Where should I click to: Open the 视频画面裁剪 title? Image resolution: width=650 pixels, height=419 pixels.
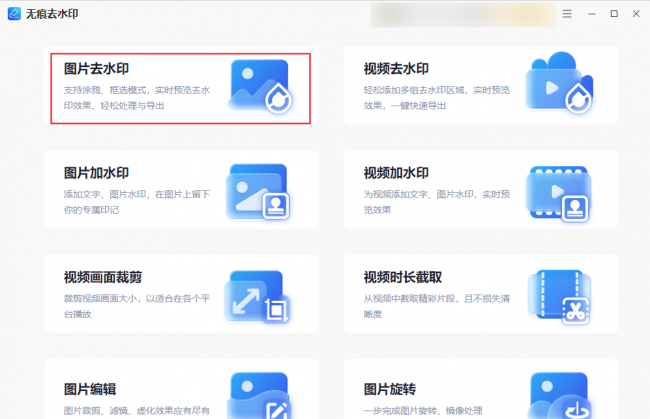tap(103, 277)
